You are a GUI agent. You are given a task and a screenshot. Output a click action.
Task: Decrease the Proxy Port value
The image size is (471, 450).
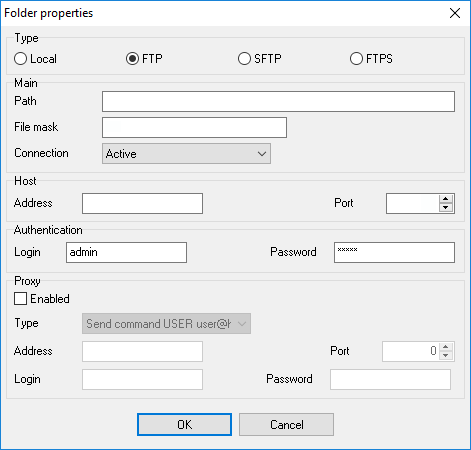pos(446,355)
